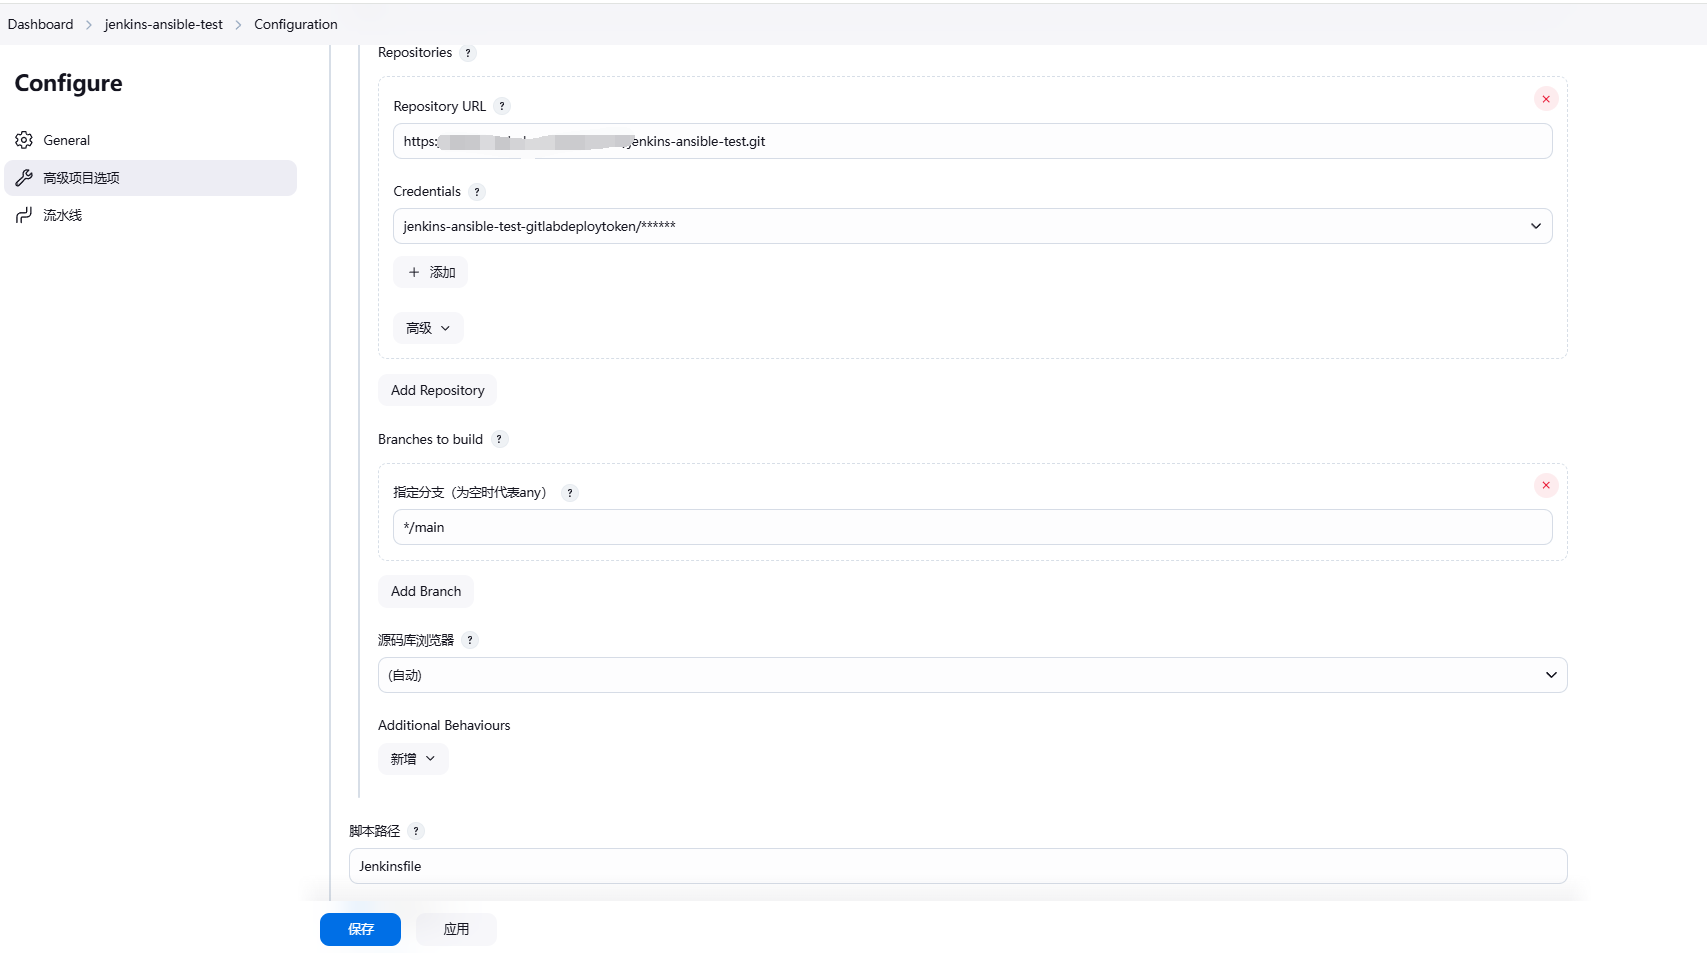The height and width of the screenshot is (953, 1707).
Task: Open help for Branches to build
Action: pos(500,438)
